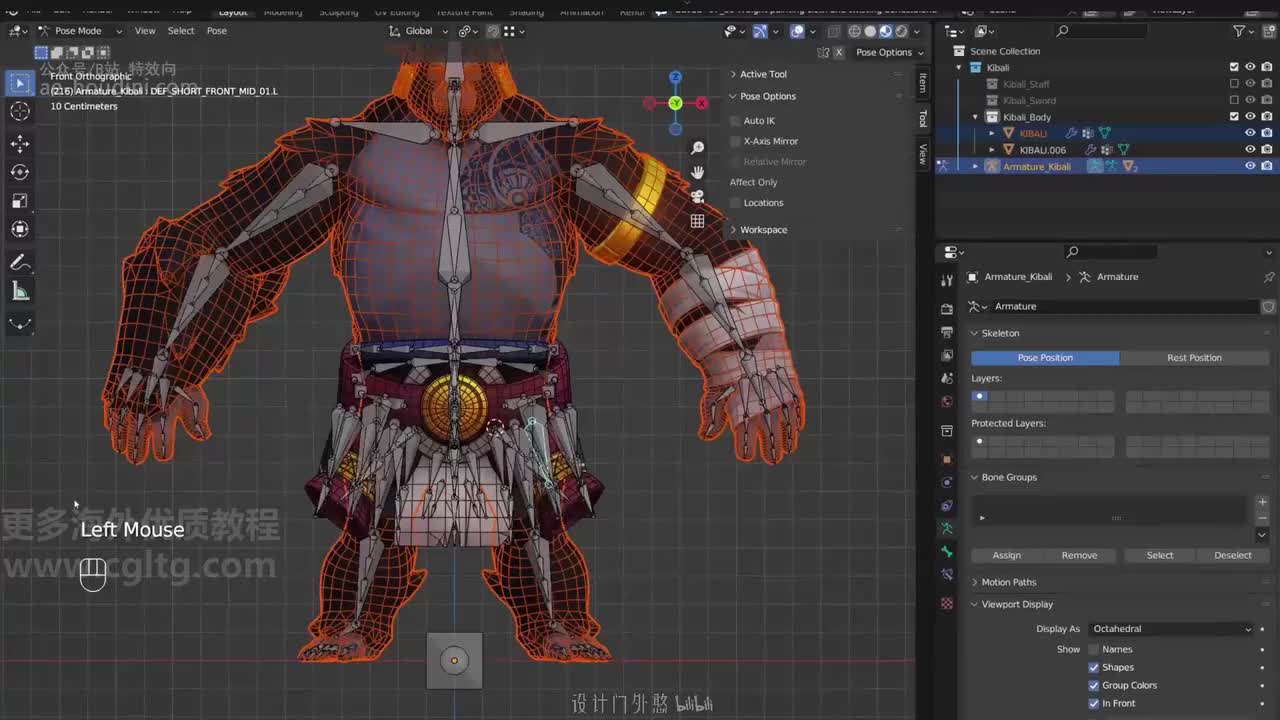Enable the Auto IK checkbox
The height and width of the screenshot is (720, 1280).
[x=736, y=121]
